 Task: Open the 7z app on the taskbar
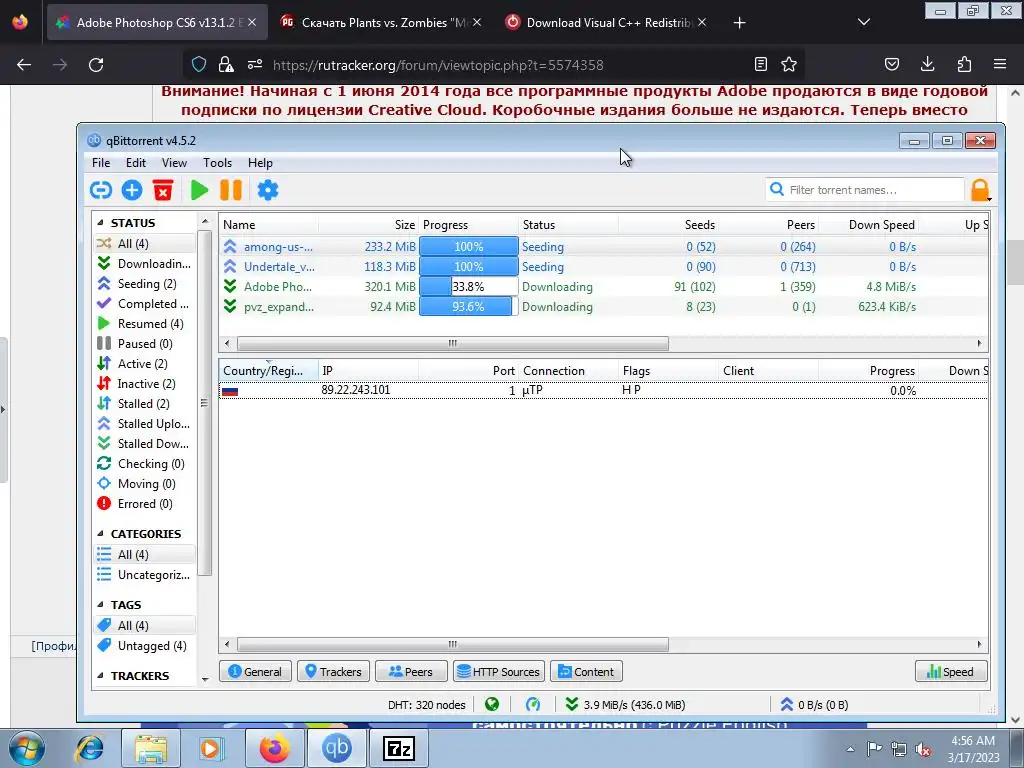[x=398, y=748]
